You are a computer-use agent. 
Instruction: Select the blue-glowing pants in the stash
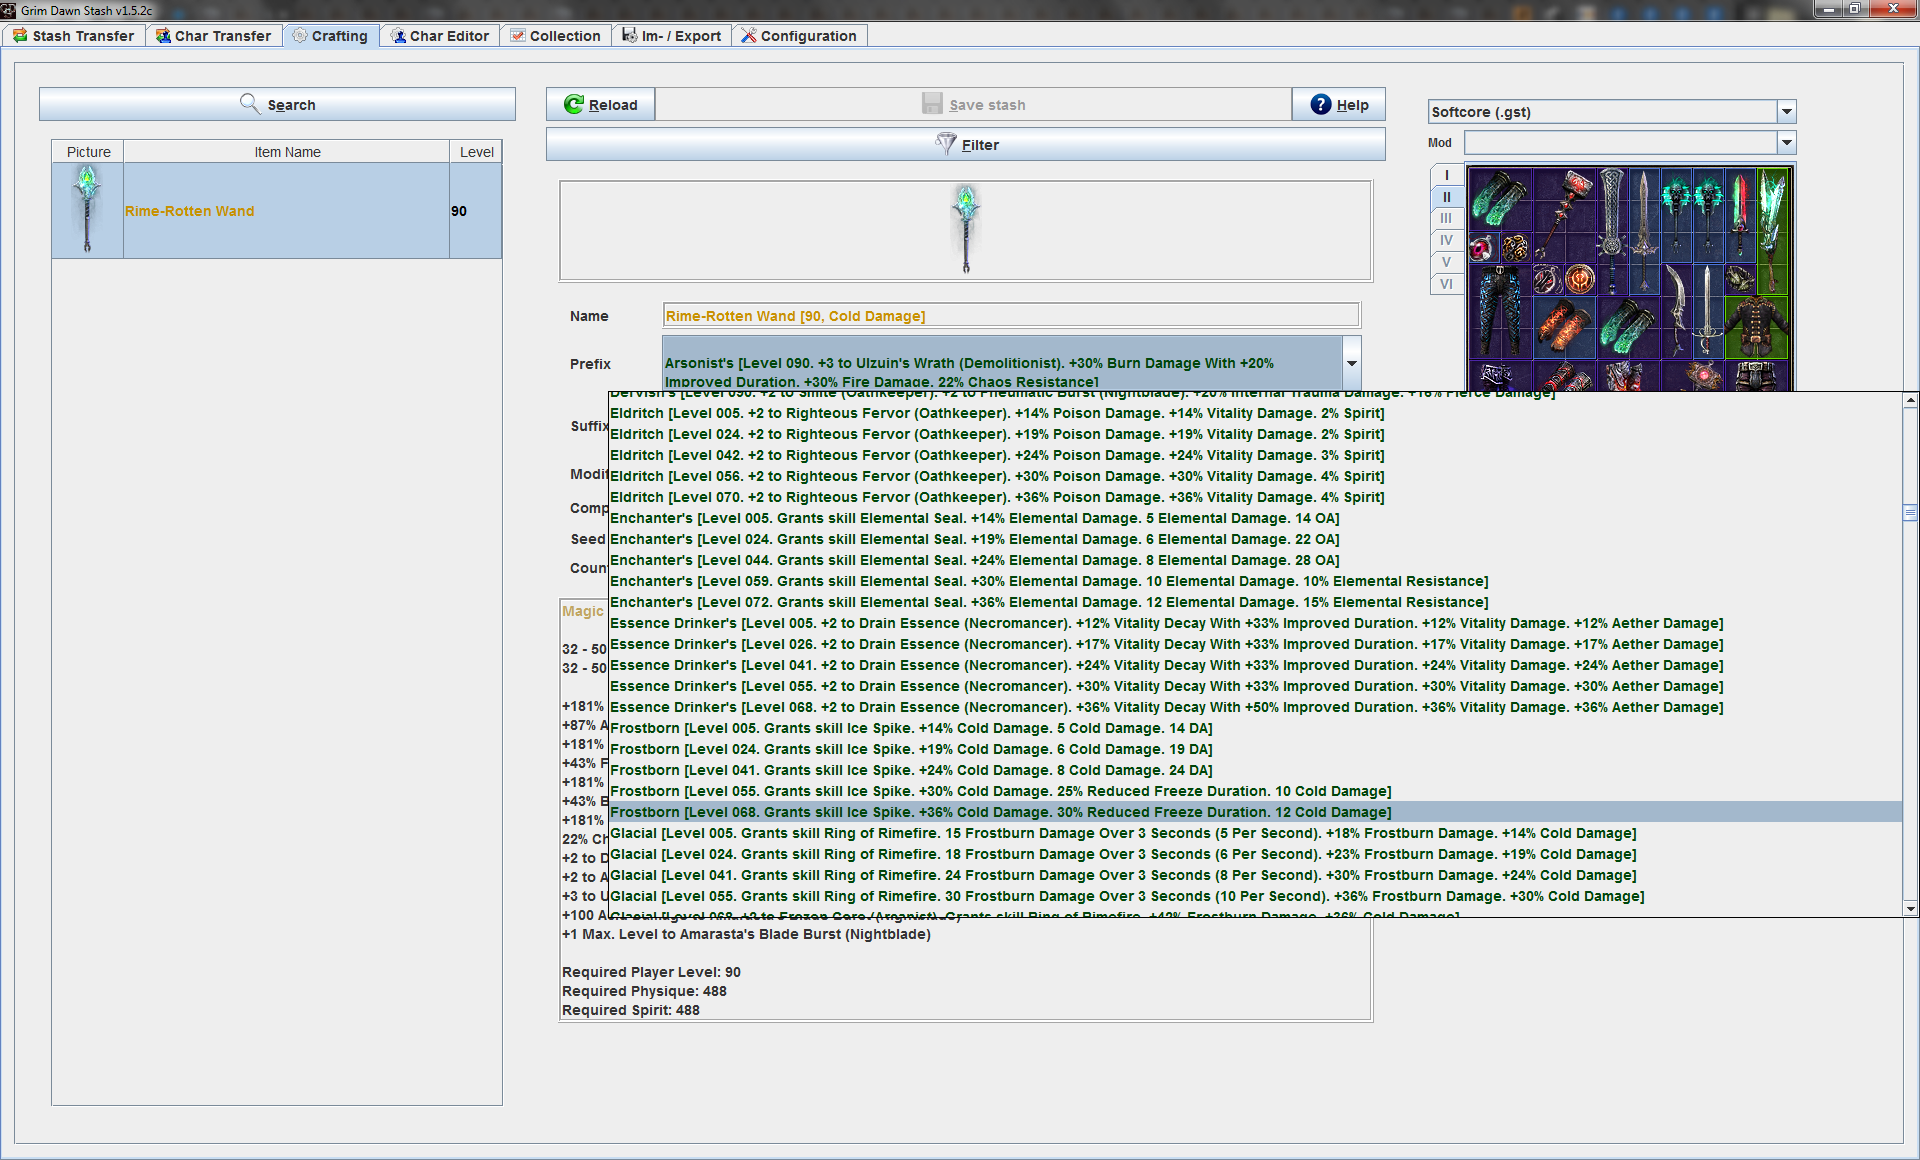(x=1499, y=310)
